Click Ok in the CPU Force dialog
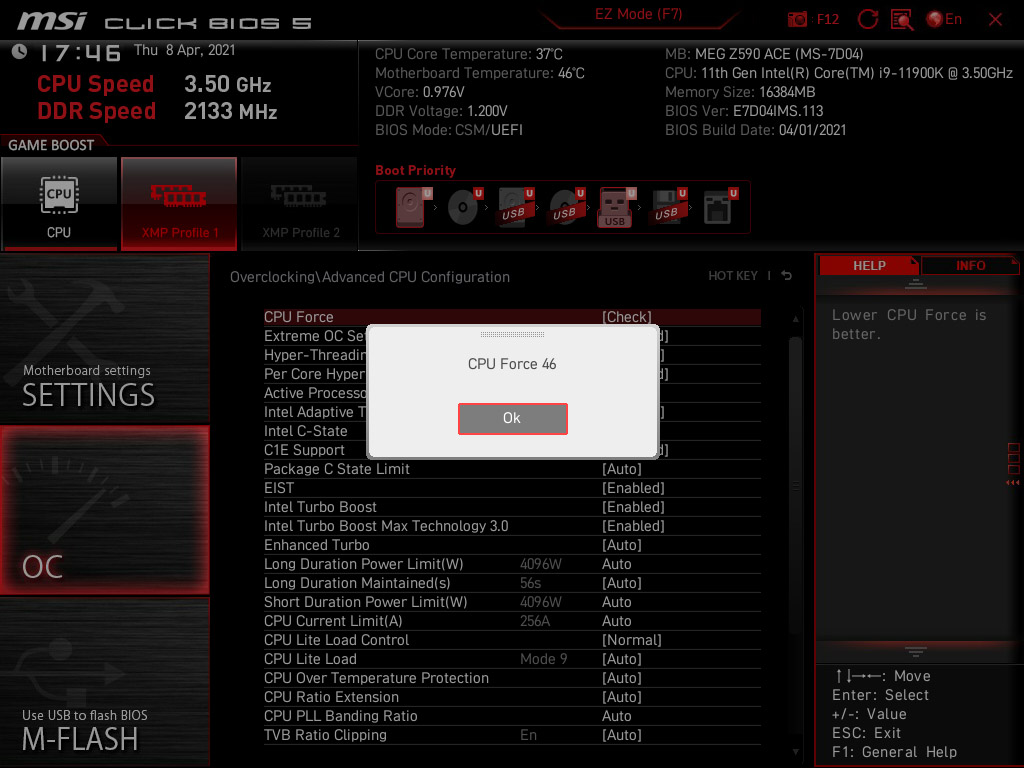The width and height of the screenshot is (1024, 768). click(513, 418)
